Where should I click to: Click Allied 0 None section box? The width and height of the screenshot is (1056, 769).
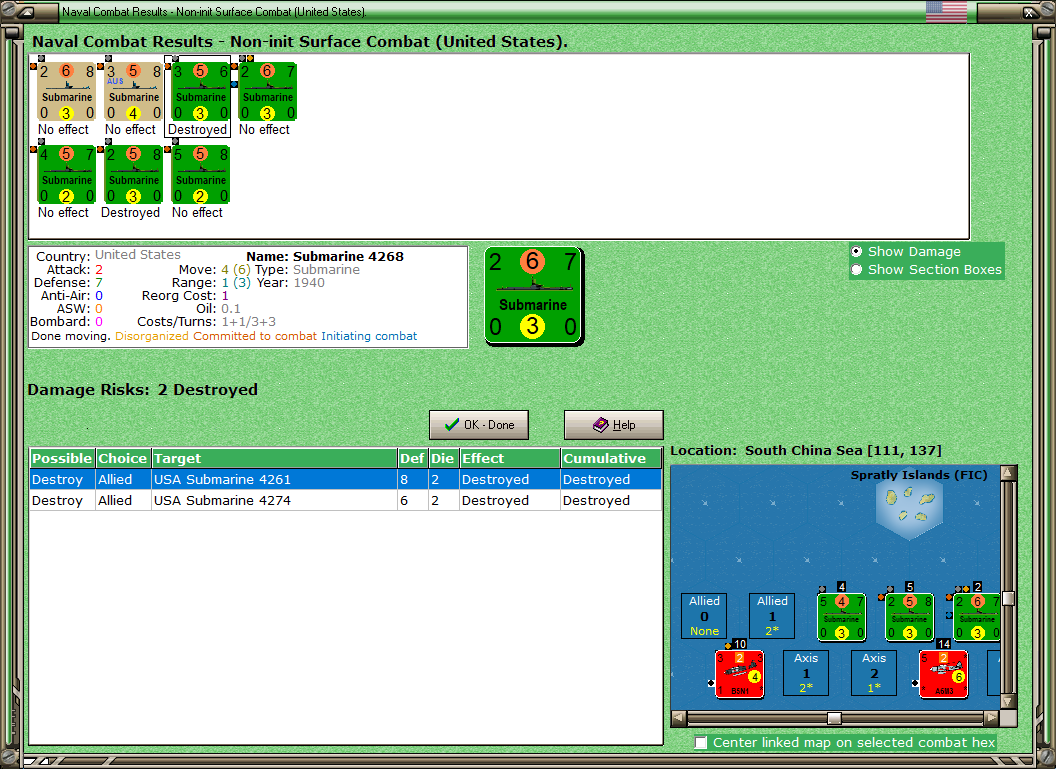point(704,615)
